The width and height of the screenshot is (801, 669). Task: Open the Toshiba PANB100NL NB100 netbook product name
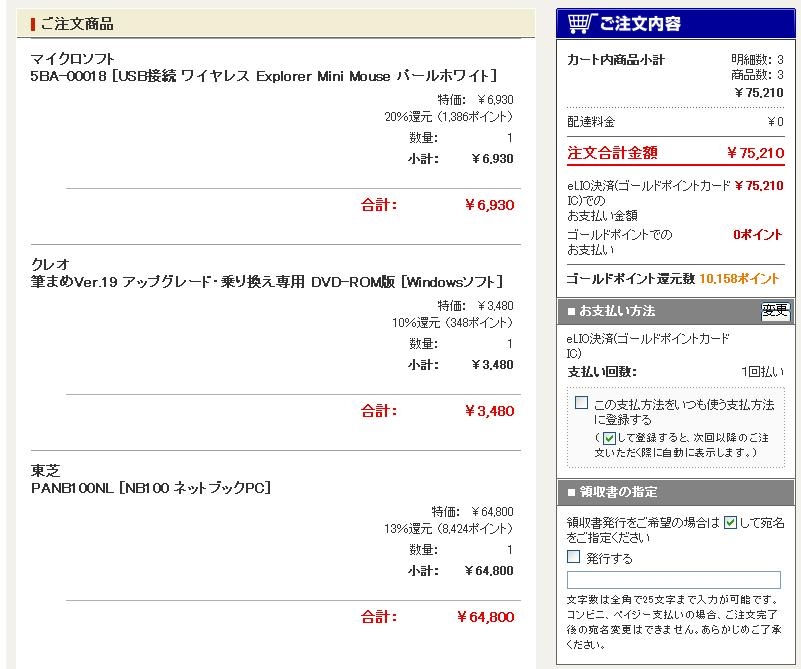click(150, 488)
